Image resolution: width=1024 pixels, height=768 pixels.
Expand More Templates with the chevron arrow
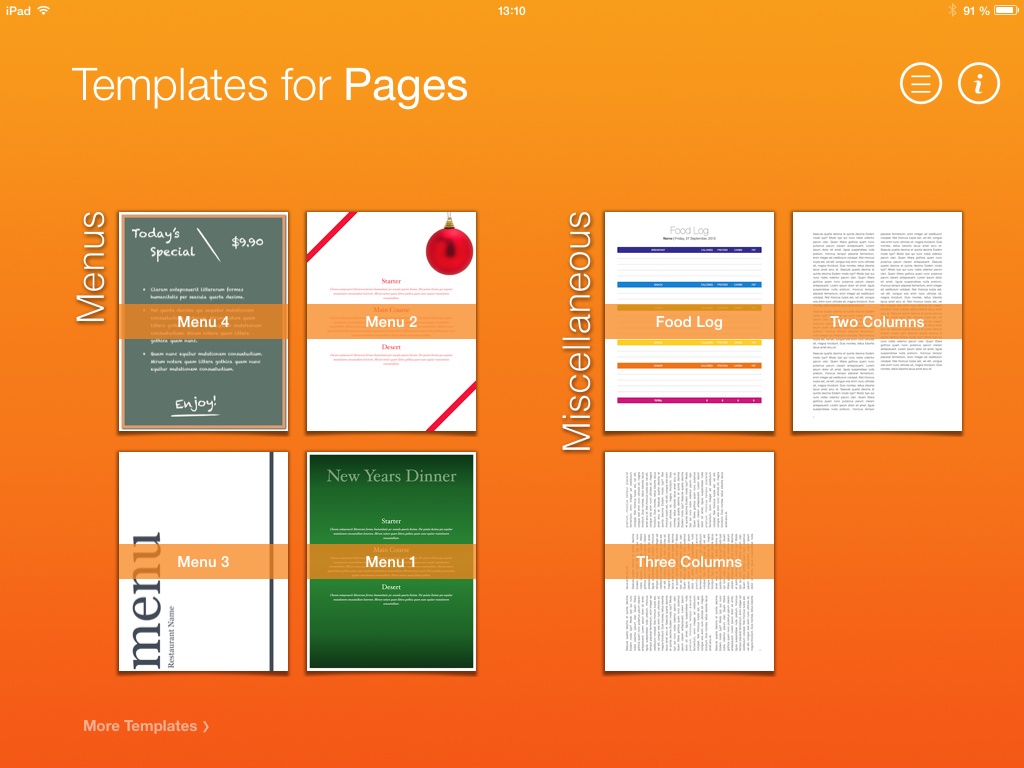(x=206, y=727)
